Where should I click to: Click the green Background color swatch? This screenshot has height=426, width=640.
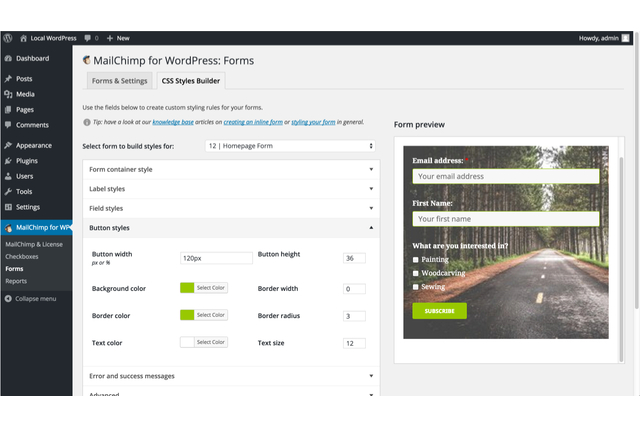[187, 288]
